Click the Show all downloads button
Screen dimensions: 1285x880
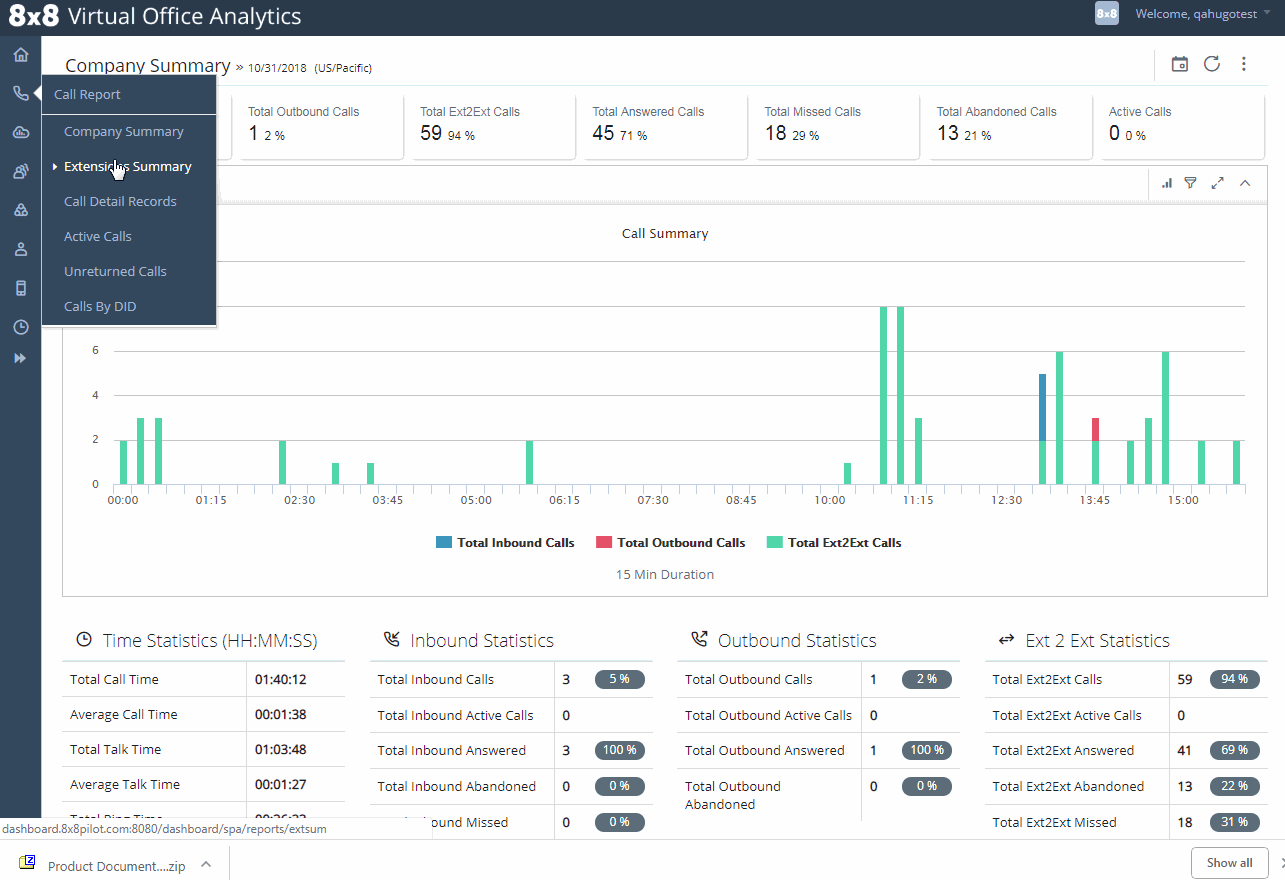(x=1229, y=862)
